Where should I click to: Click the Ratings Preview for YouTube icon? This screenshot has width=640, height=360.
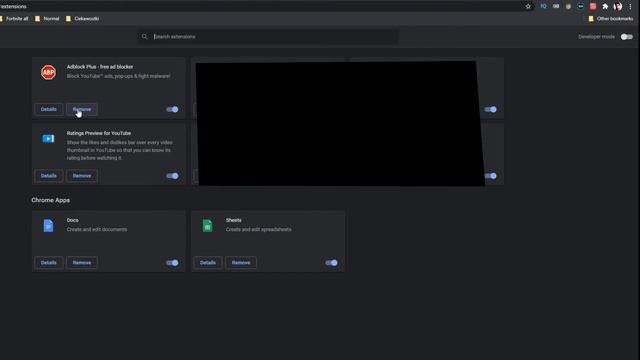coord(48,139)
